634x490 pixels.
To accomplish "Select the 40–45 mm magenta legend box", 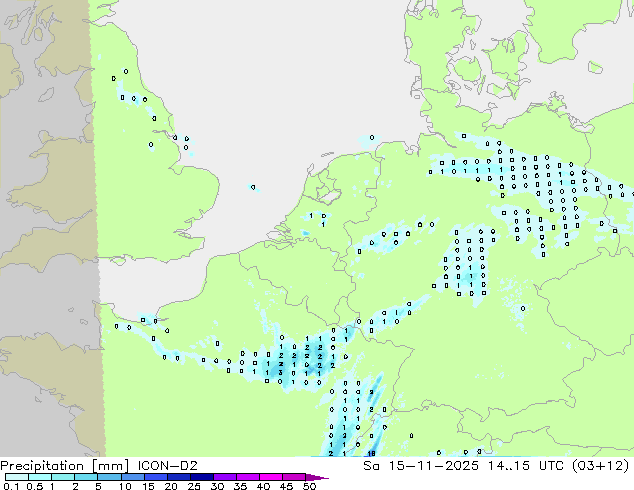I will click(271, 477).
